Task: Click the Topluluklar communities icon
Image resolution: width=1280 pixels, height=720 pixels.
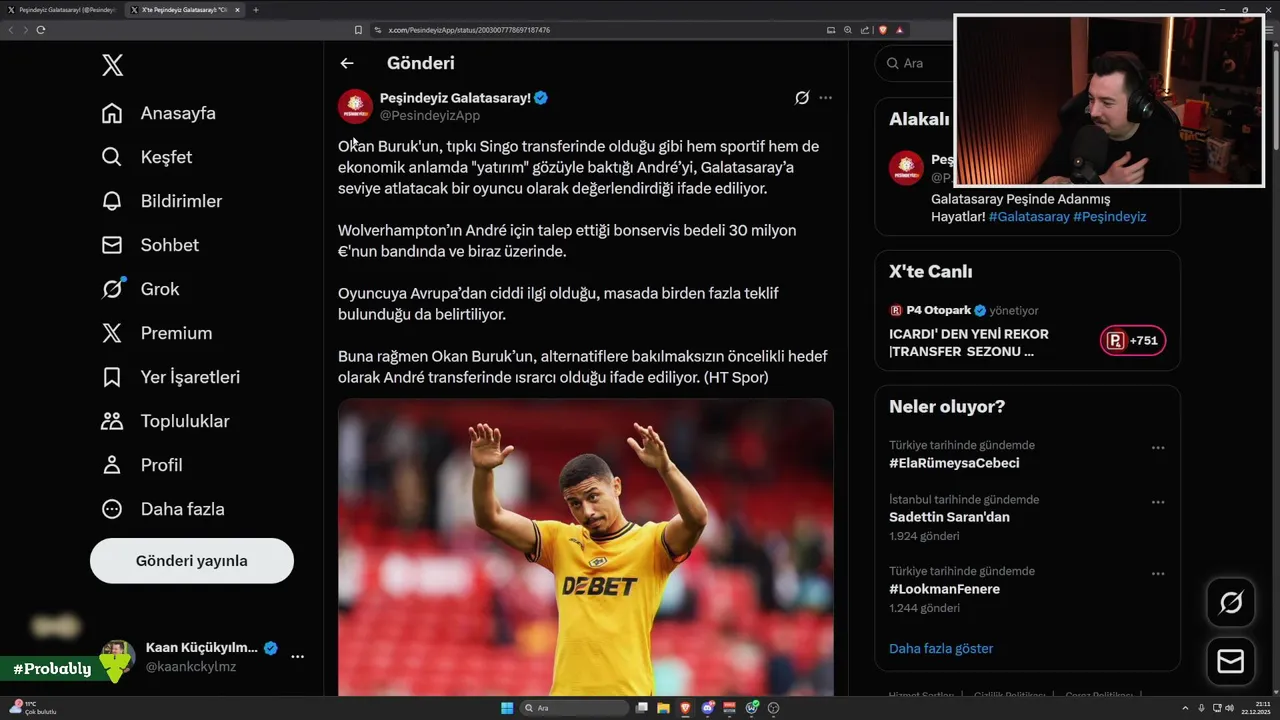Action: (112, 421)
